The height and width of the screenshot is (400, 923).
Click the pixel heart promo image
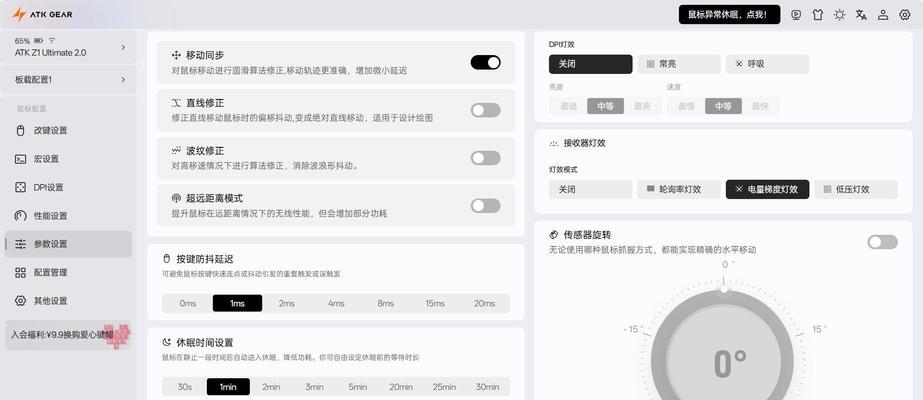(117, 336)
